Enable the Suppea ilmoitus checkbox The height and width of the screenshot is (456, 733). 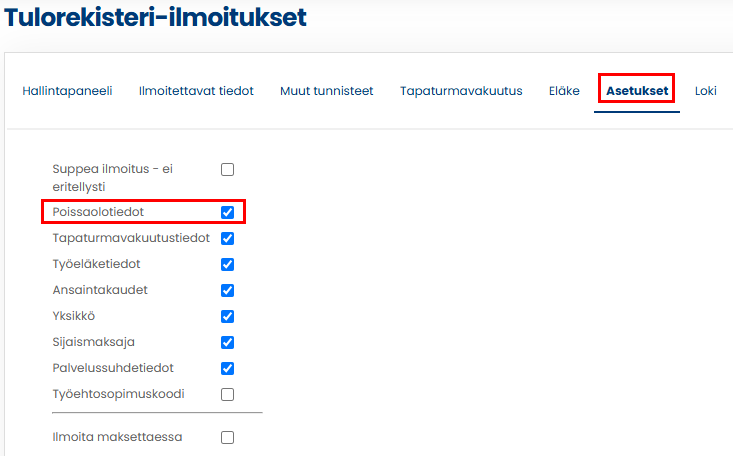click(227, 170)
